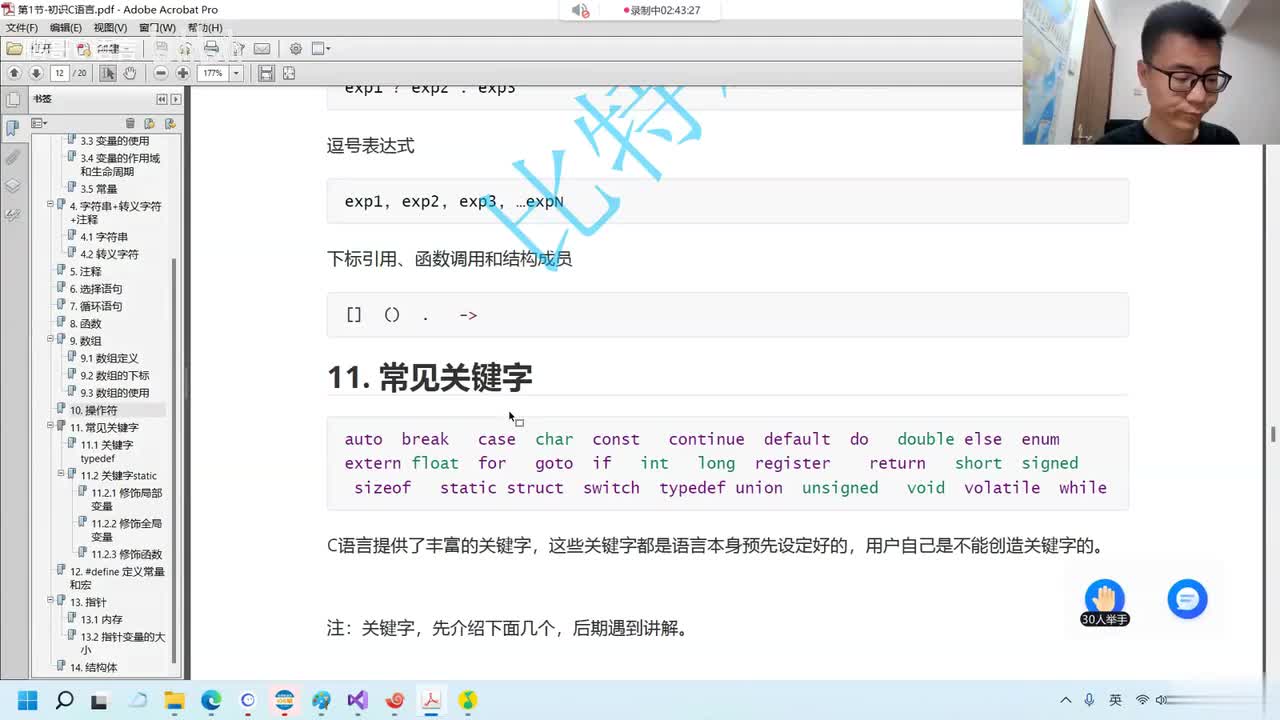This screenshot has width=1280, height=720.
Task: Open the signatures panel icon
Action: (x=12, y=215)
